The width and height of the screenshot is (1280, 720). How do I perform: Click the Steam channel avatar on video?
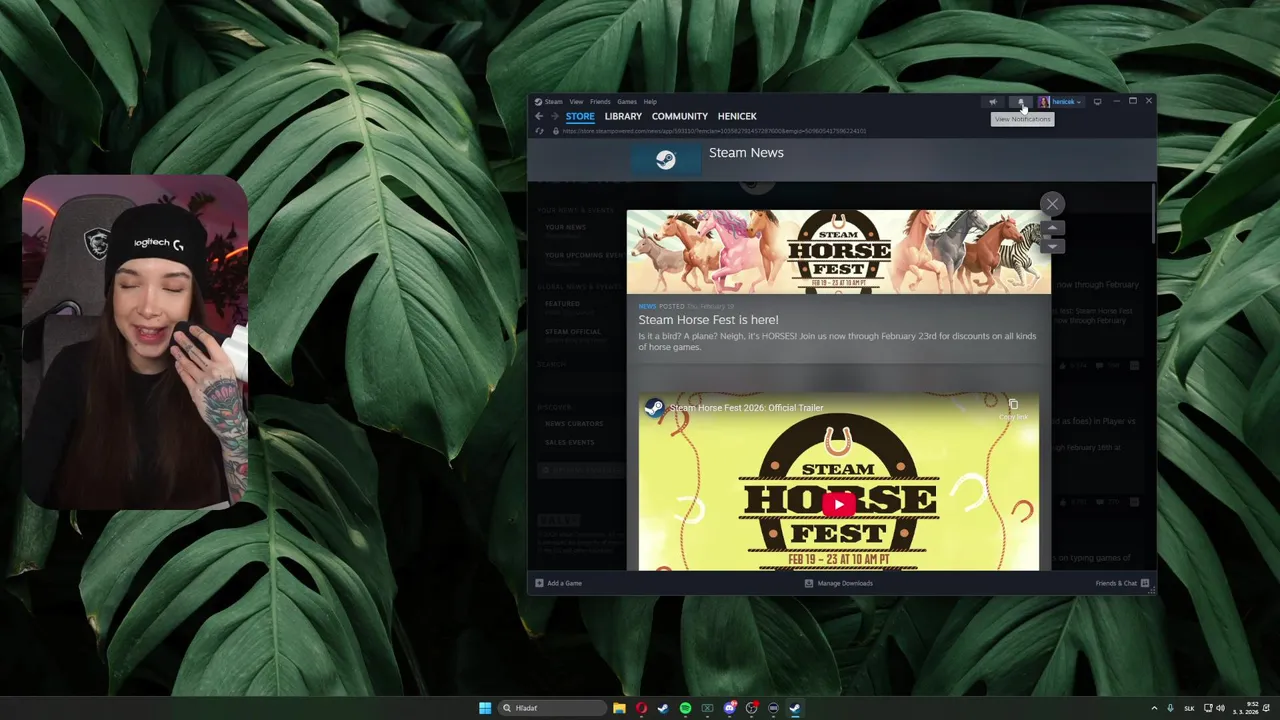point(654,408)
